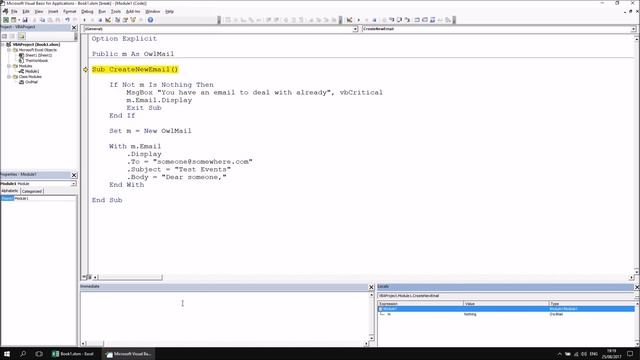Image resolution: width=640 pixels, height=360 pixels.
Task: Select the m variable row in Locals
Action: point(506,314)
